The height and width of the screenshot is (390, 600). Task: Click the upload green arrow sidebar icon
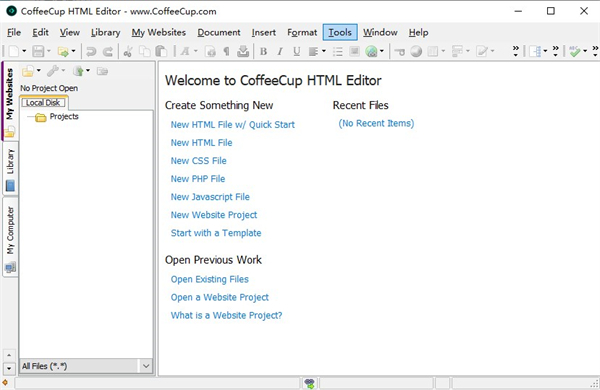78,71
